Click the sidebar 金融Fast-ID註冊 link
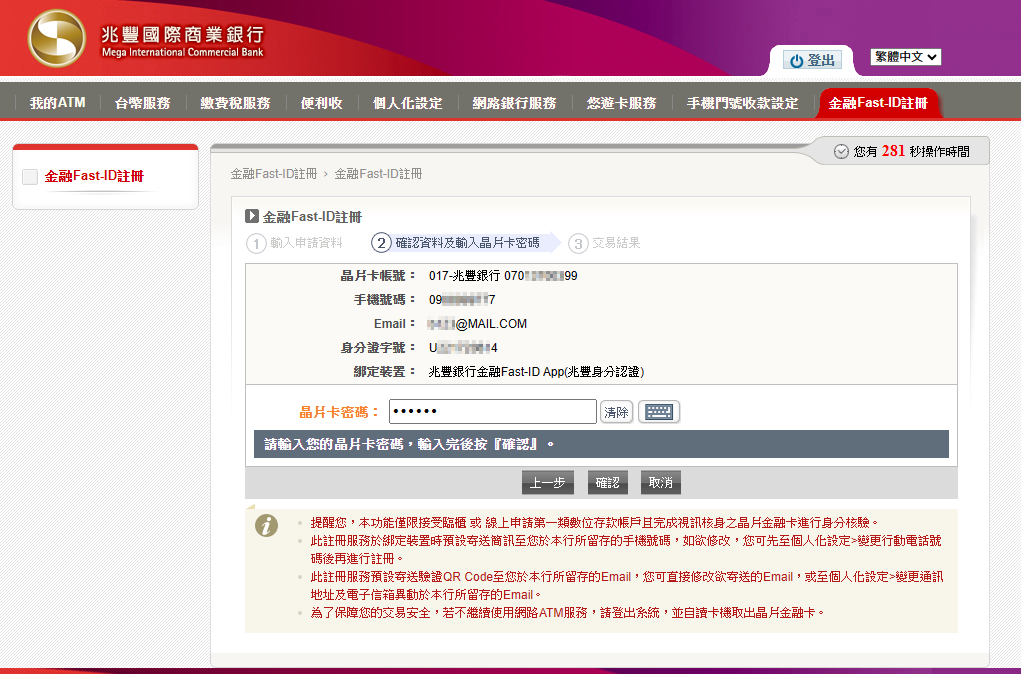 coord(94,176)
